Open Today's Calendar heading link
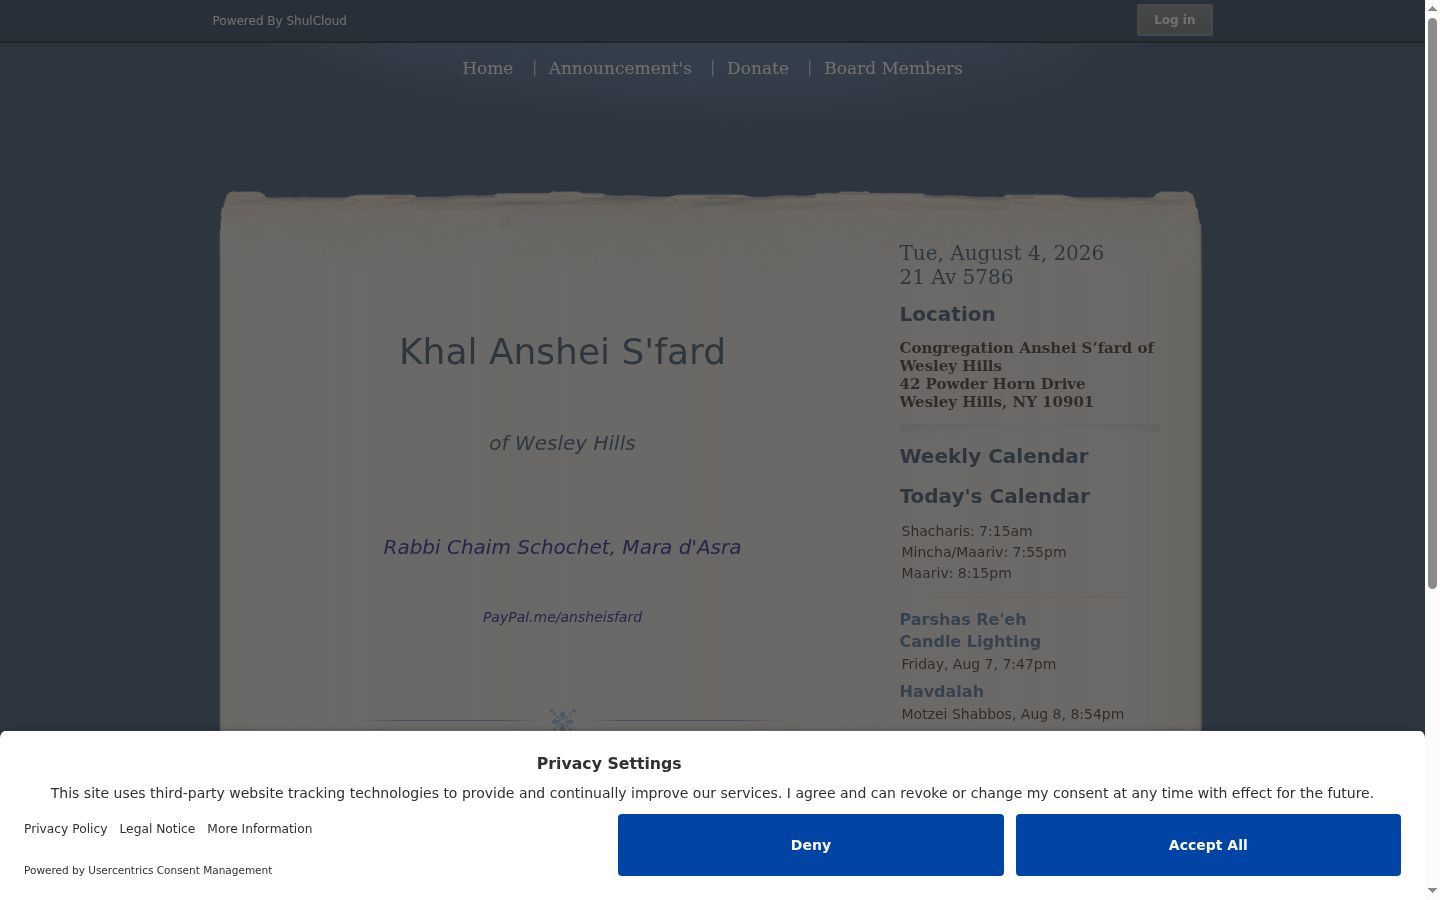The width and height of the screenshot is (1440, 900). click(994, 496)
